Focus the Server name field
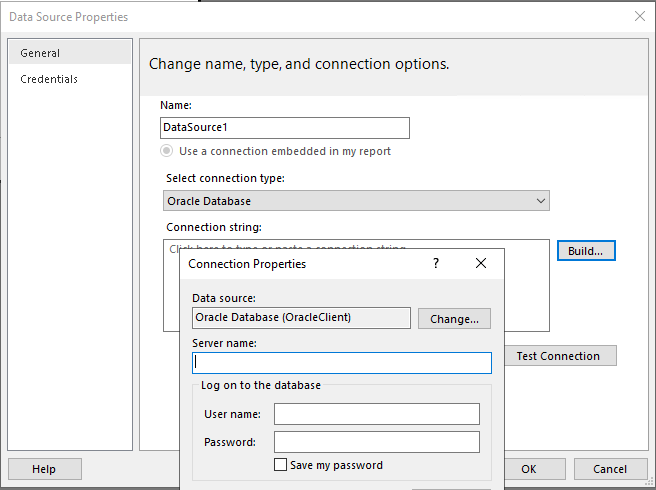This screenshot has height=490, width=656. coord(342,363)
